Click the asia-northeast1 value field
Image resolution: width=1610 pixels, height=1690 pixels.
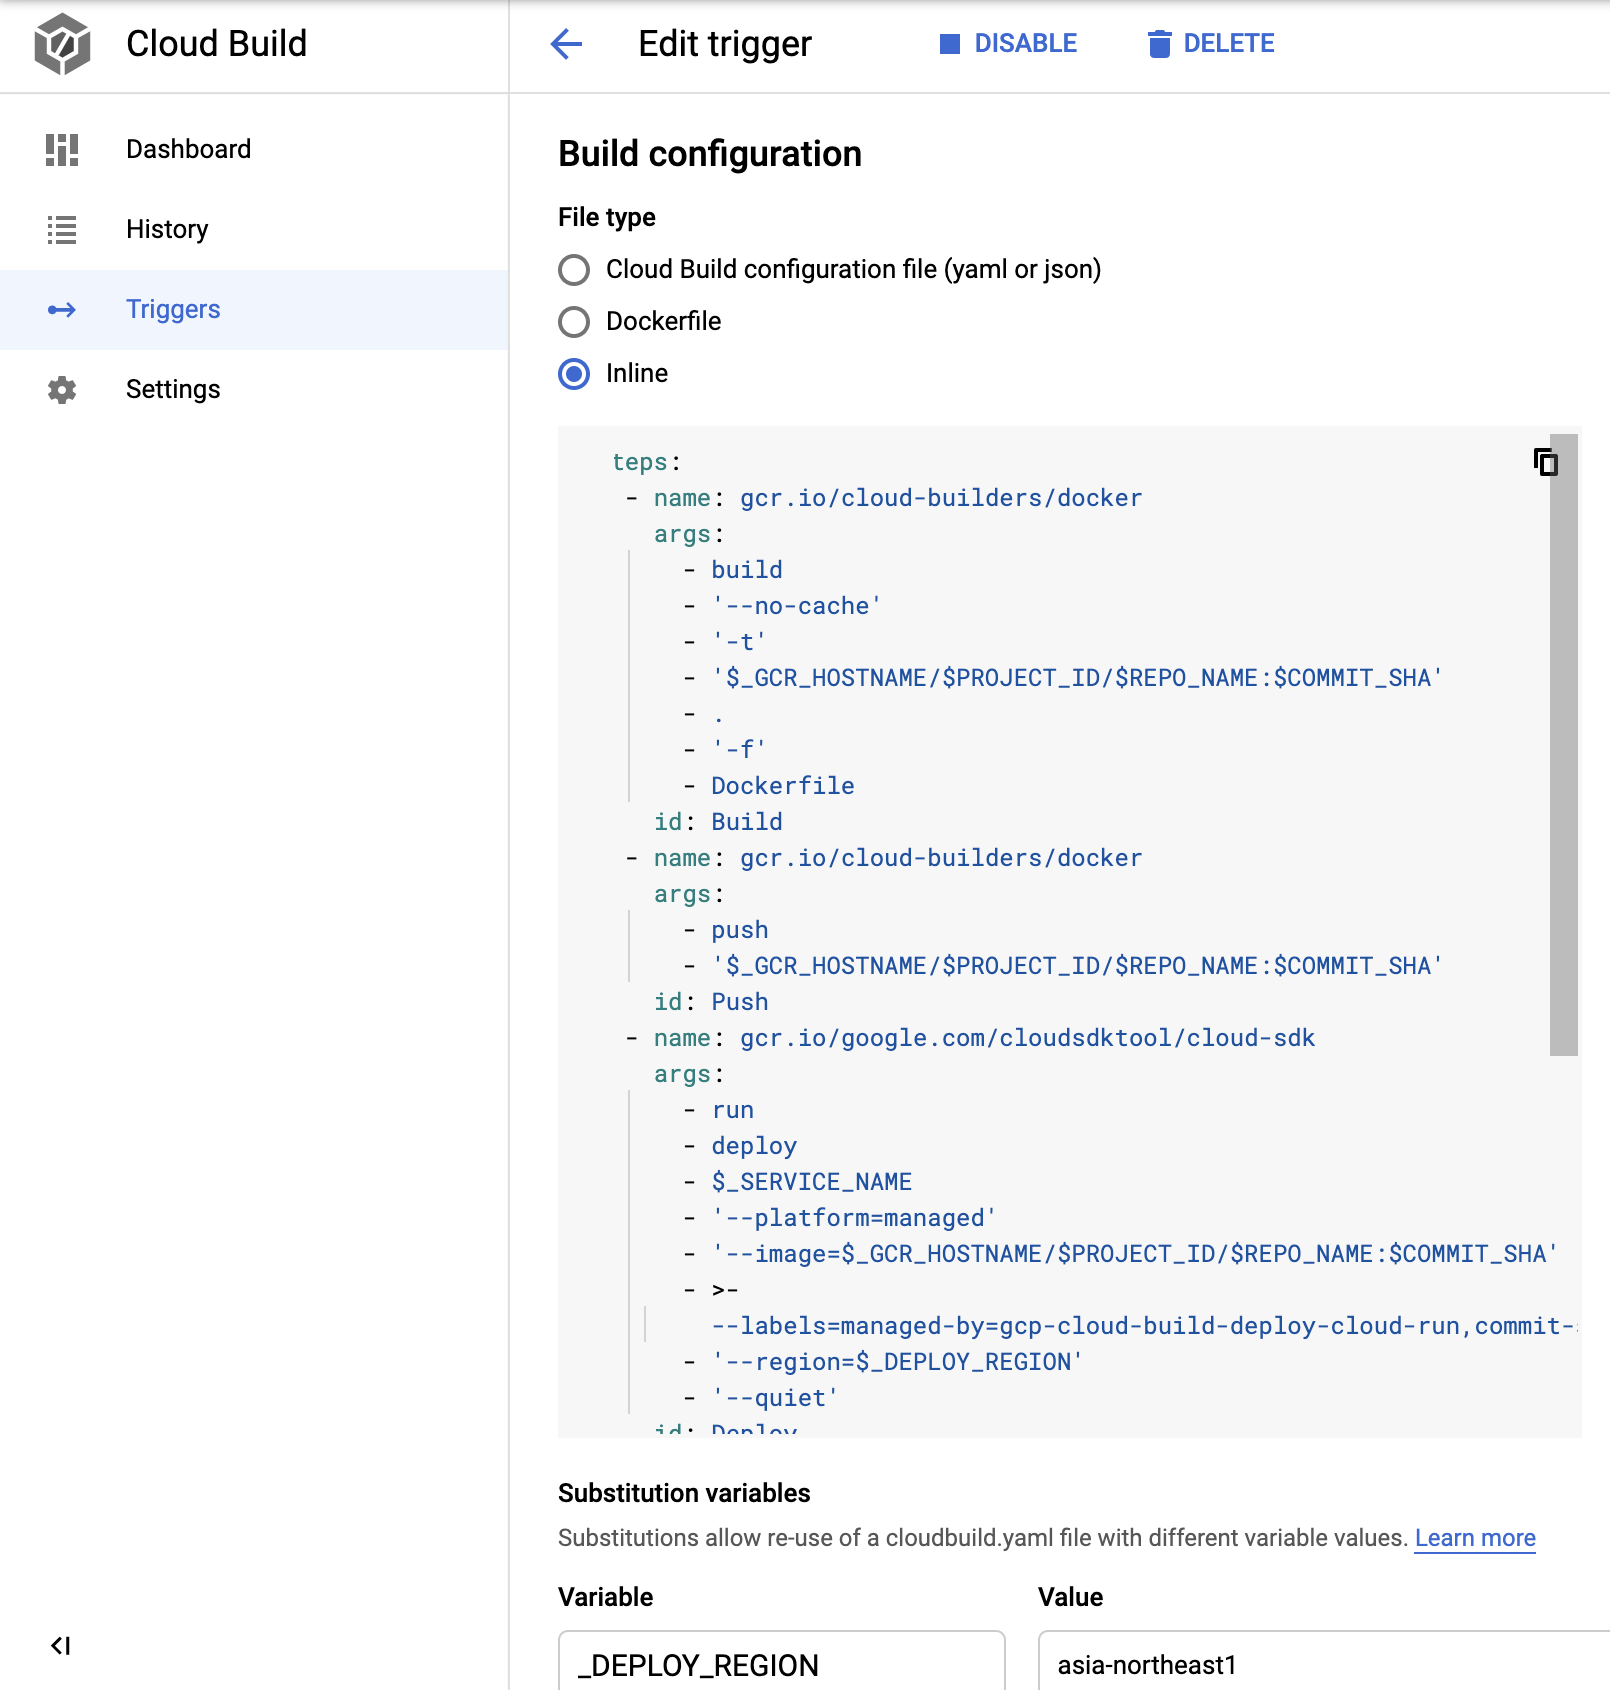click(1324, 1662)
